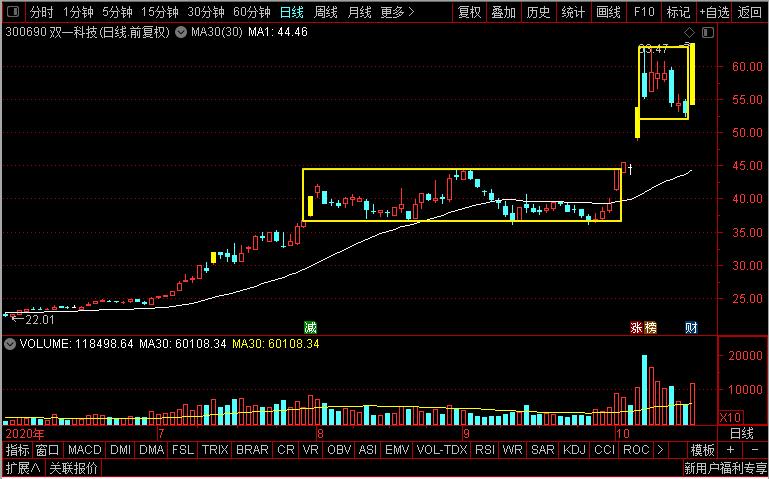Click the blue 财 event marker
Viewport: 770px width, 479px height.
(691, 327)
